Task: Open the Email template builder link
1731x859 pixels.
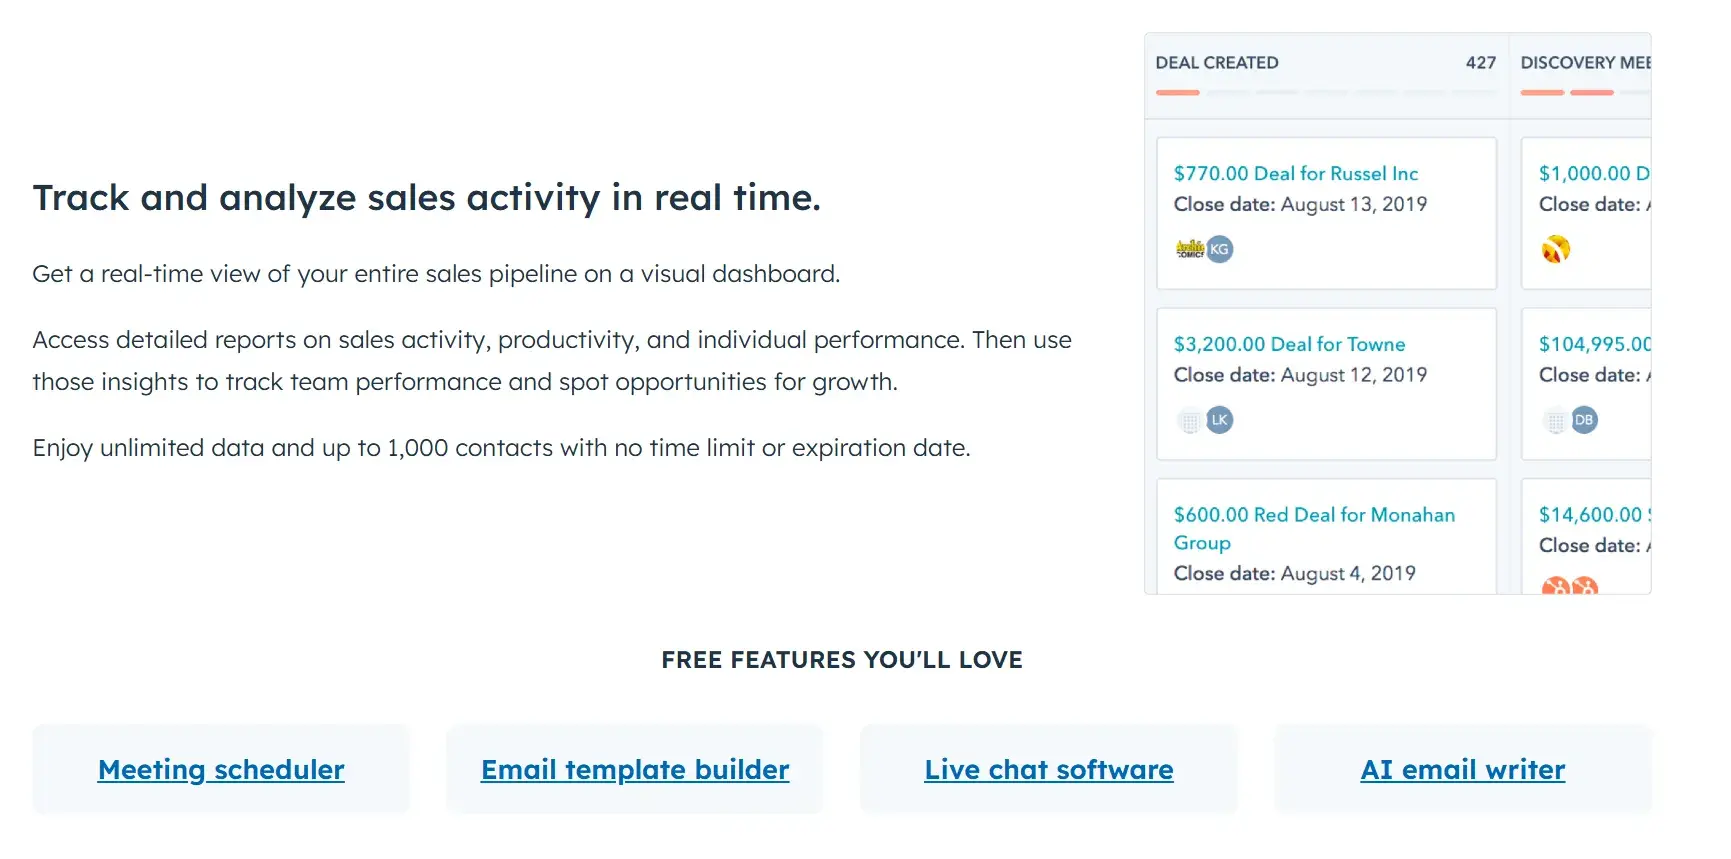Action: pos(635,770)
